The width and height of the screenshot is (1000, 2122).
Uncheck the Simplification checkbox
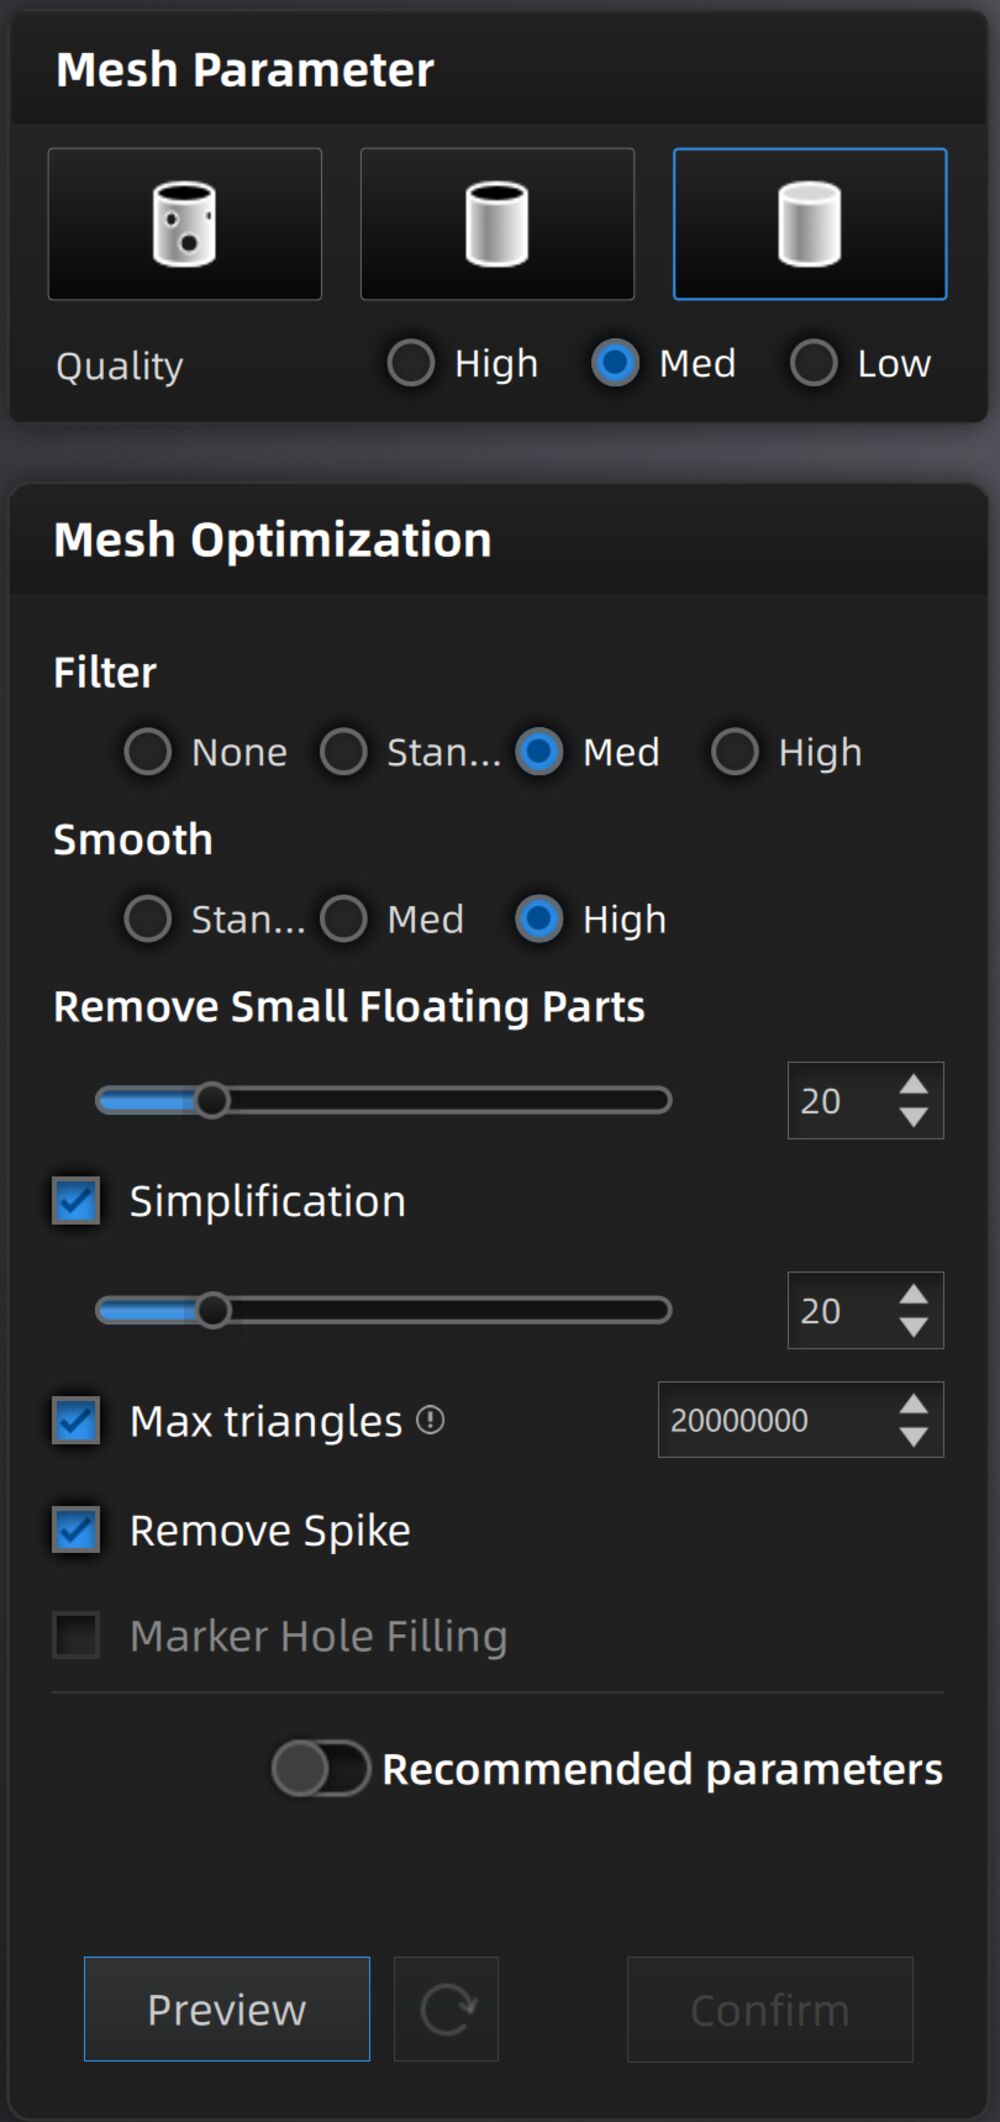(x=76, y=1201)
